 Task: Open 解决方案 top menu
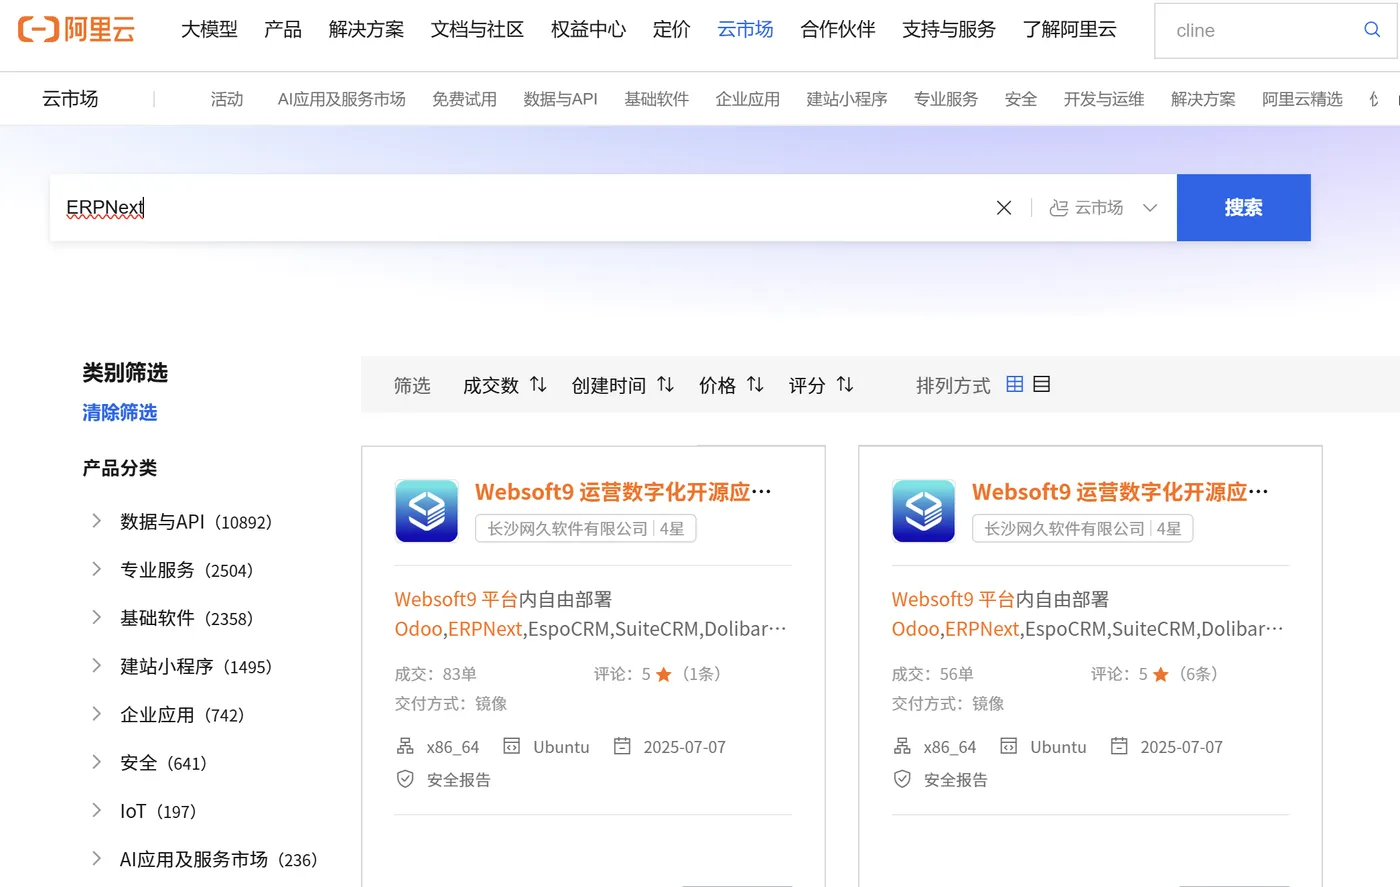click(366, 30)
